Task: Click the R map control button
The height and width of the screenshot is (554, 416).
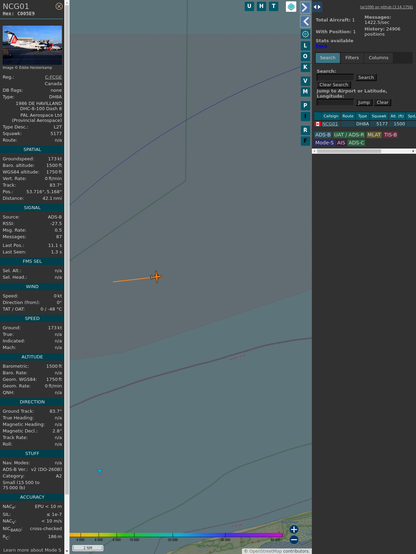Action: pyautogui.click(x=305, y=130)
